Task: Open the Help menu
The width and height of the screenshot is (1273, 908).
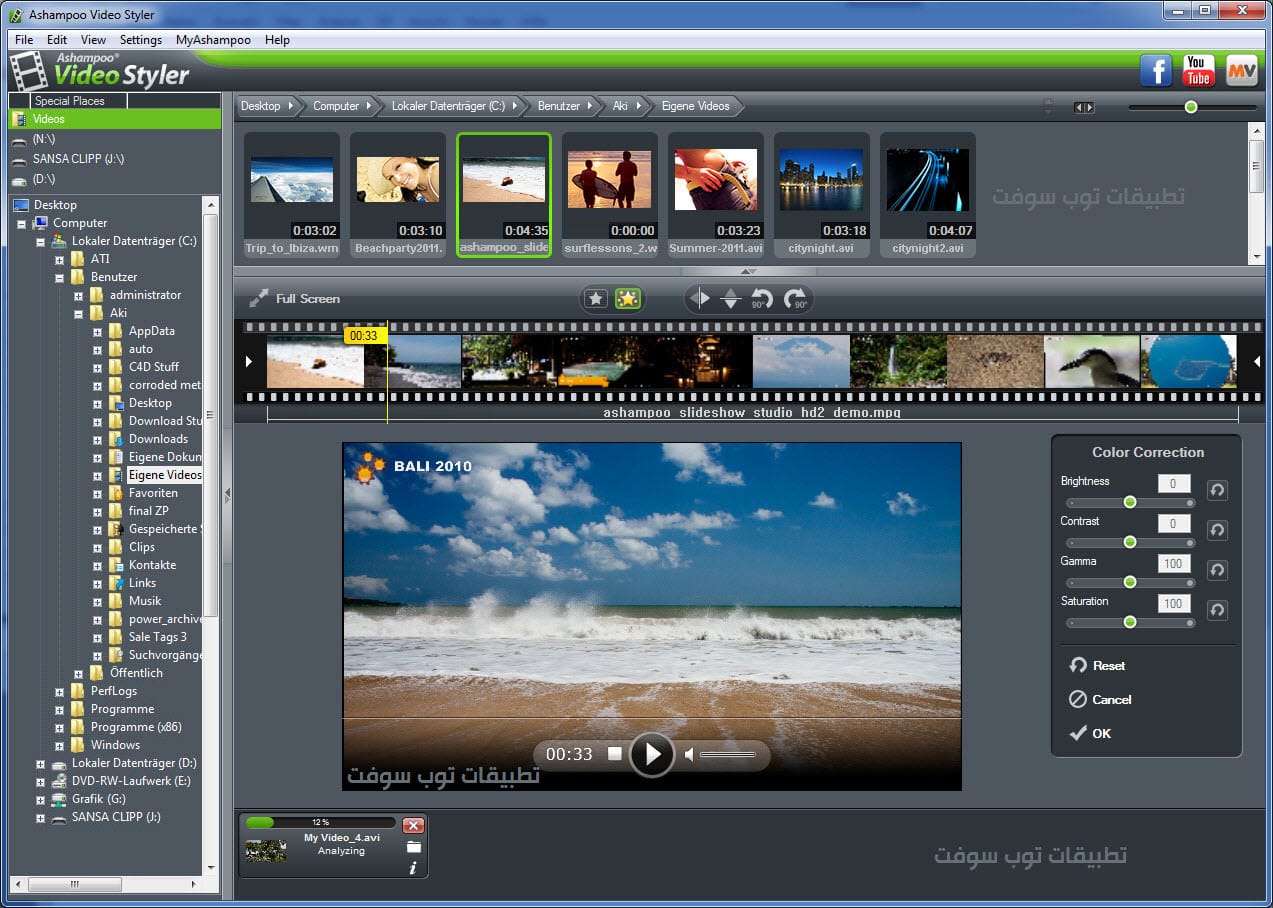Action: click(x=277, y=40)
